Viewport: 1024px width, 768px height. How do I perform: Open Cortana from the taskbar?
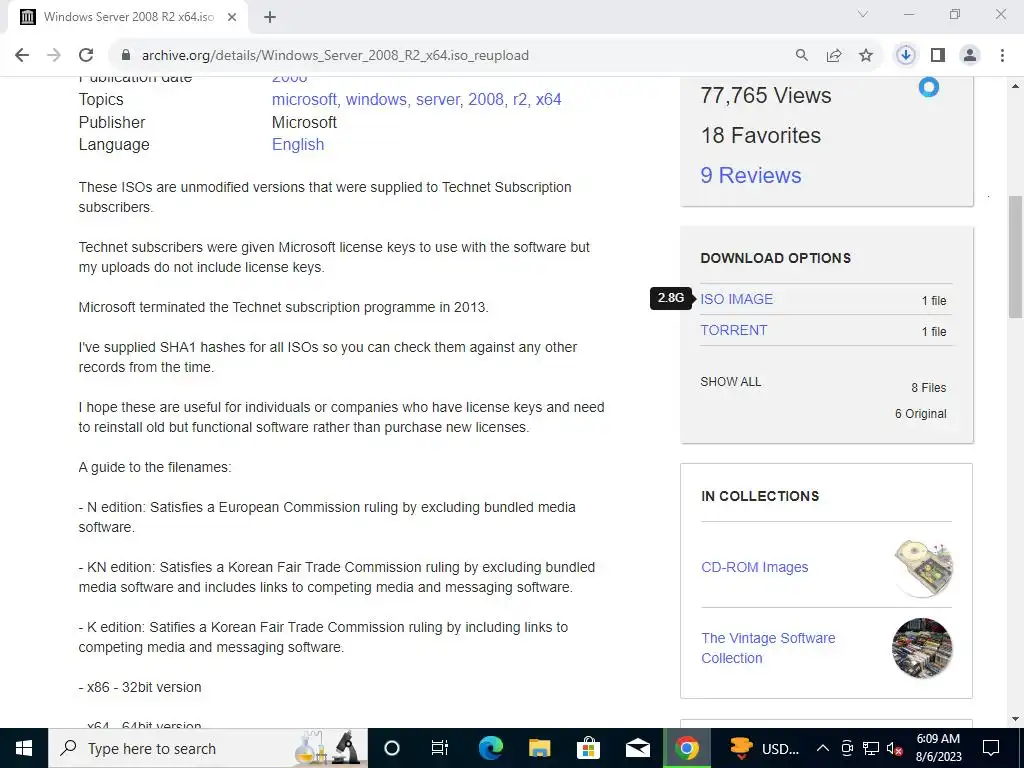391,748
